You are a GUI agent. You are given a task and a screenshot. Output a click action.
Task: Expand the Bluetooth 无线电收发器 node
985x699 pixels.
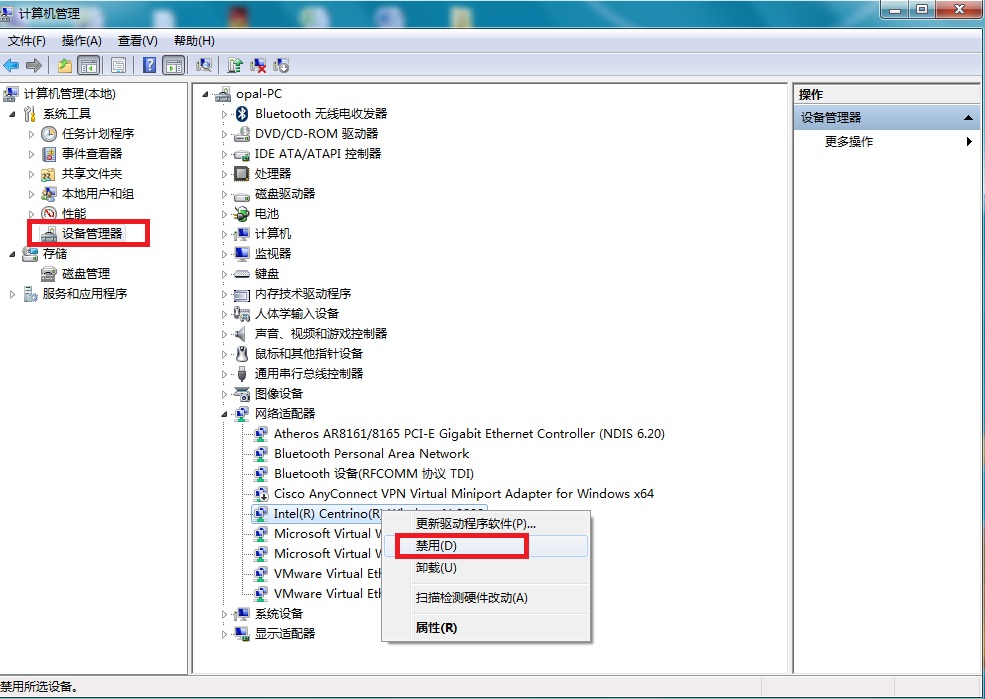click(224, 114)
